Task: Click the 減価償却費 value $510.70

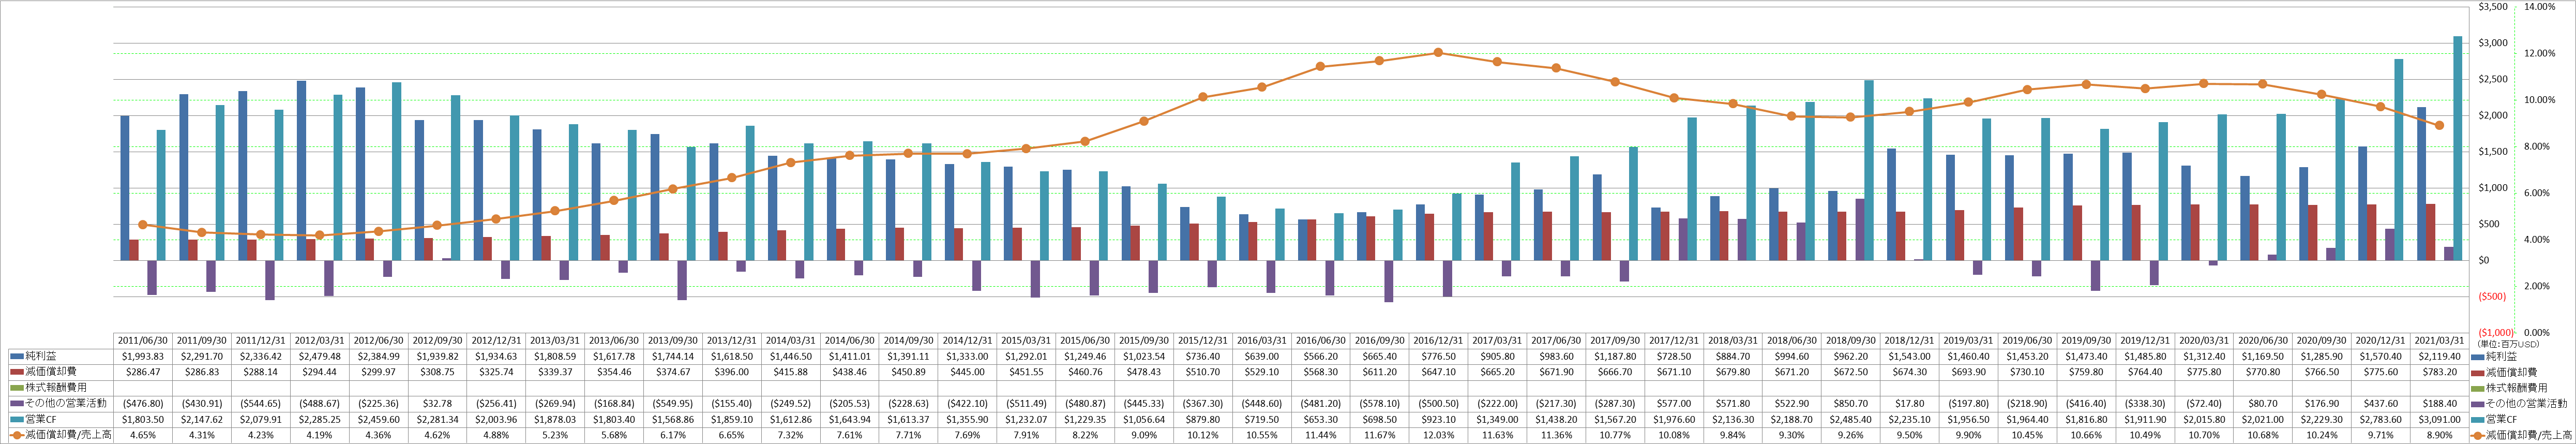Action: 1202,372
